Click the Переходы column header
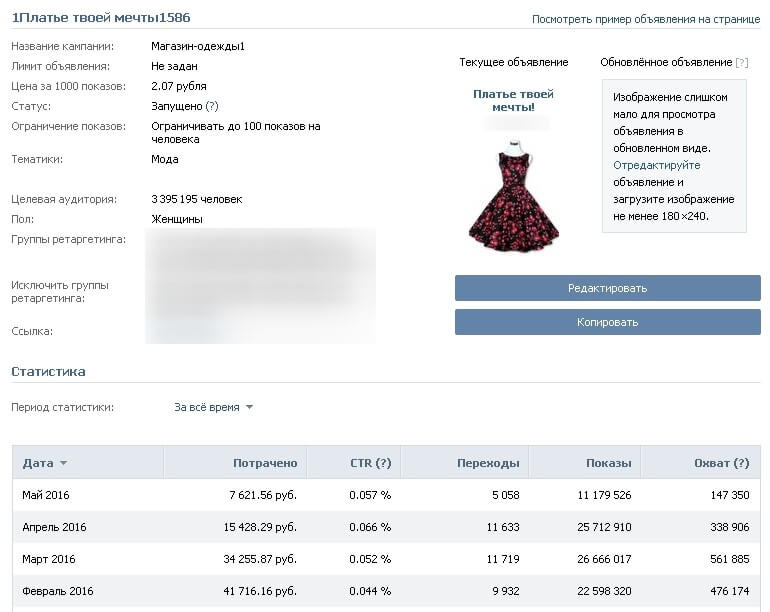The height and width of the screenshot is (612, 770). click(487, 463)
